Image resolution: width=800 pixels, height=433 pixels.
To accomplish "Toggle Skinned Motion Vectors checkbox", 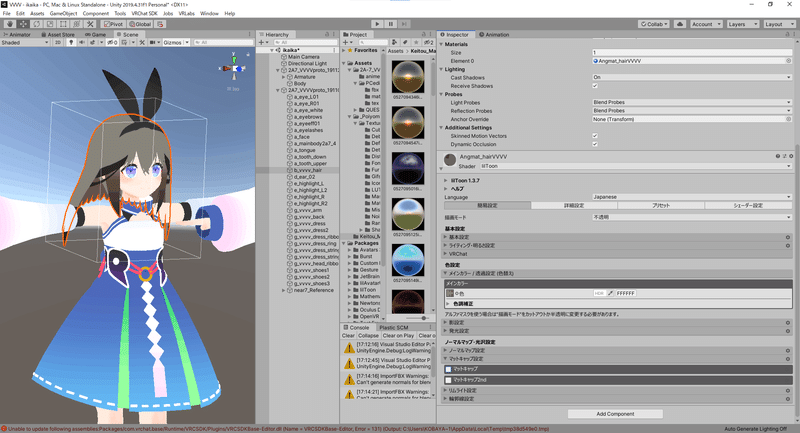I will [595, 136].
